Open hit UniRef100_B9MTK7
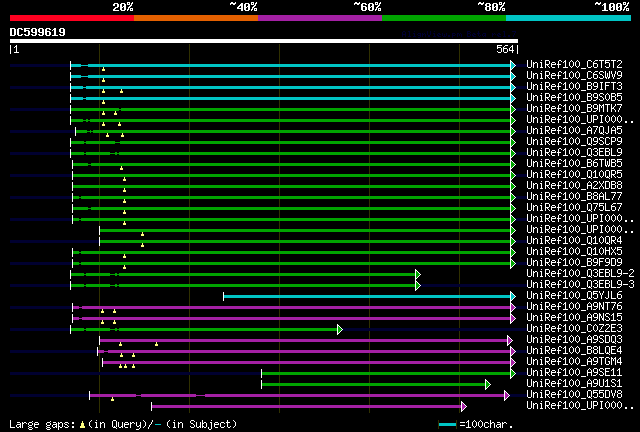 tap(574, 109)
